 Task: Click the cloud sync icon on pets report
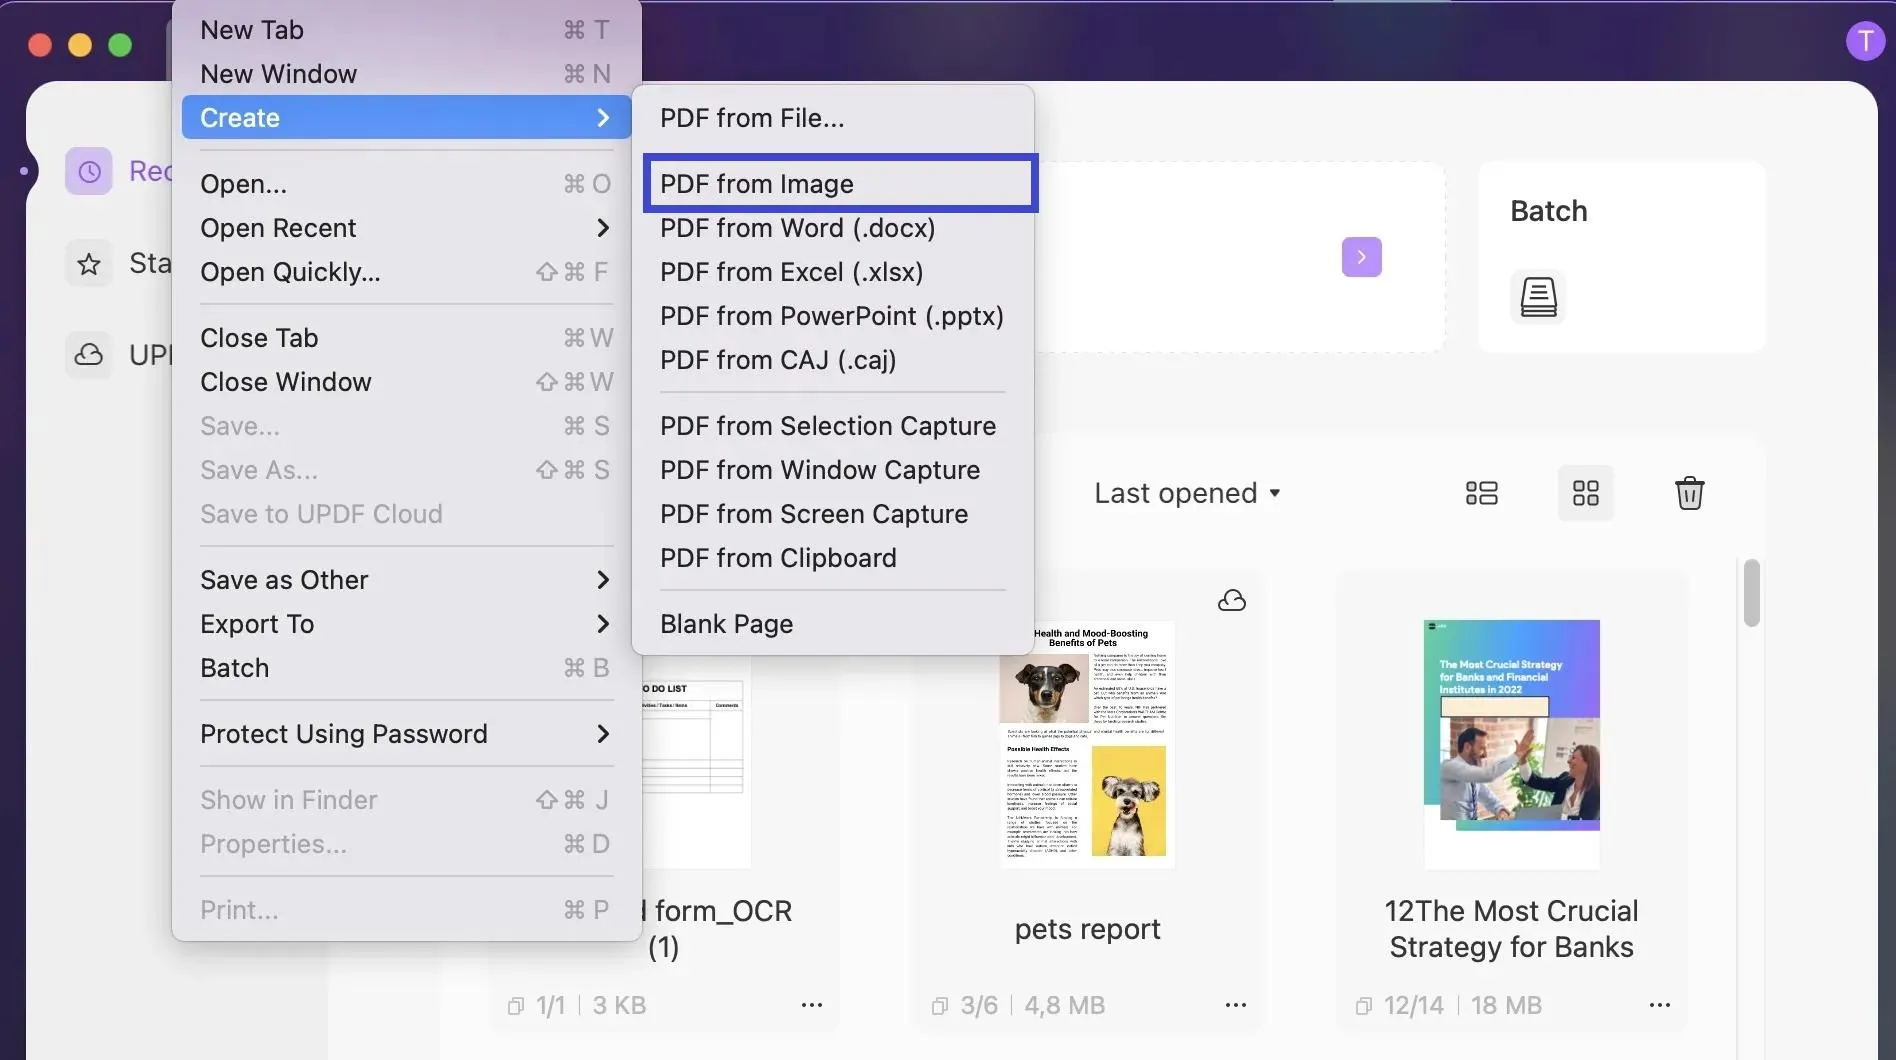[1232, 599]
